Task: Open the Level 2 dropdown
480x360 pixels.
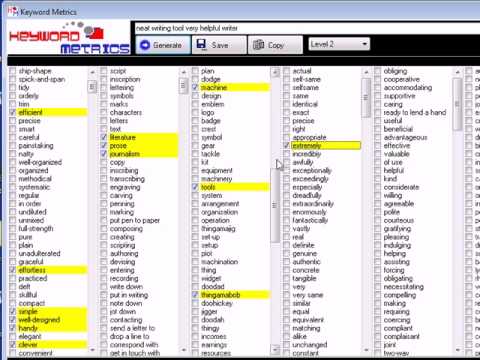Action: [339, 44]
